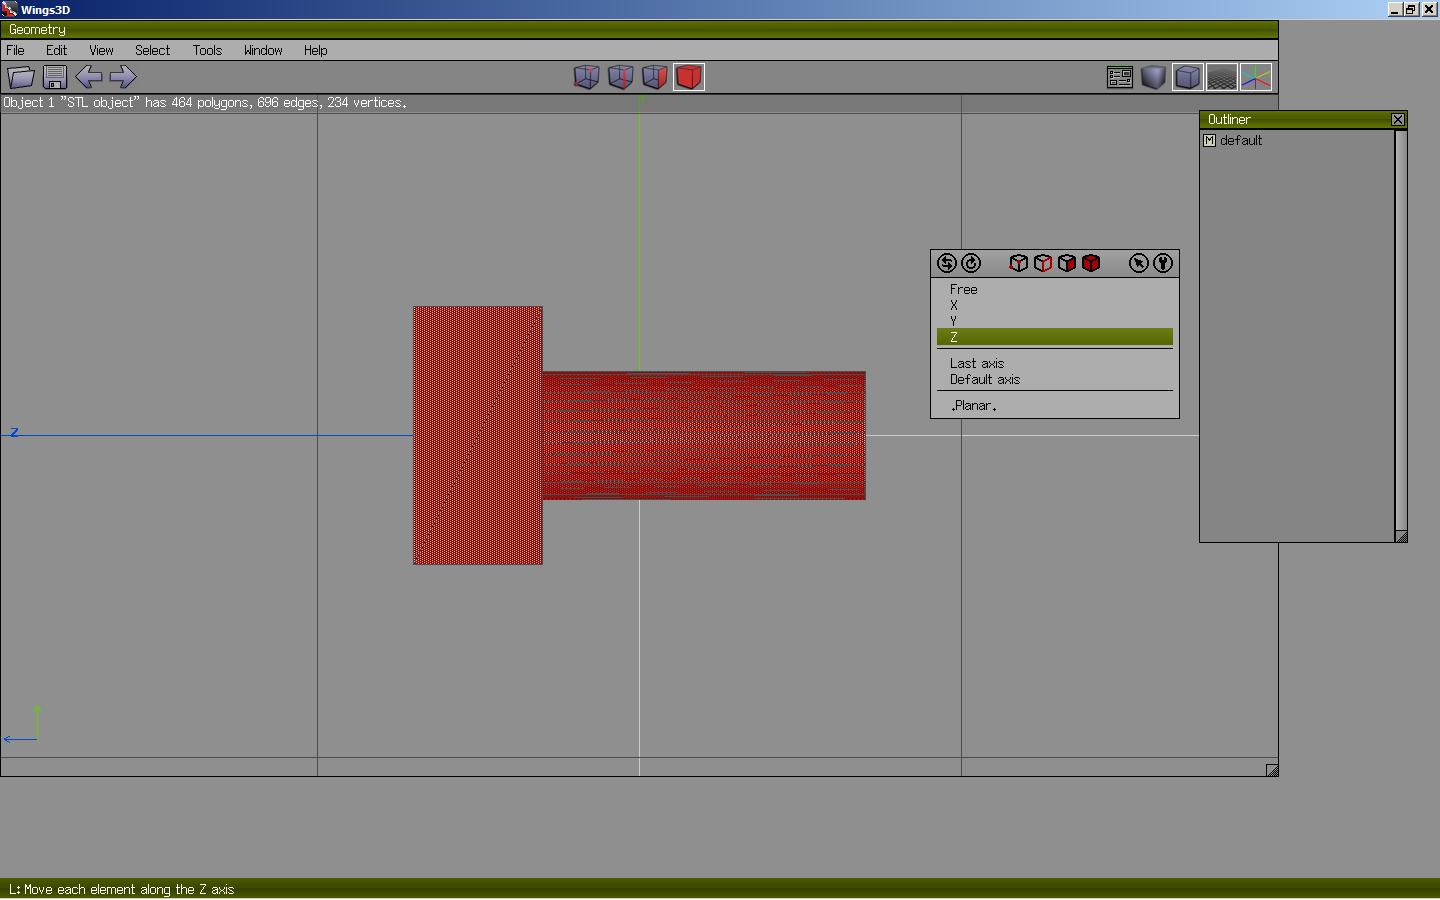Open the preferences list icon in toolbar

click(x=1120, y=77)
